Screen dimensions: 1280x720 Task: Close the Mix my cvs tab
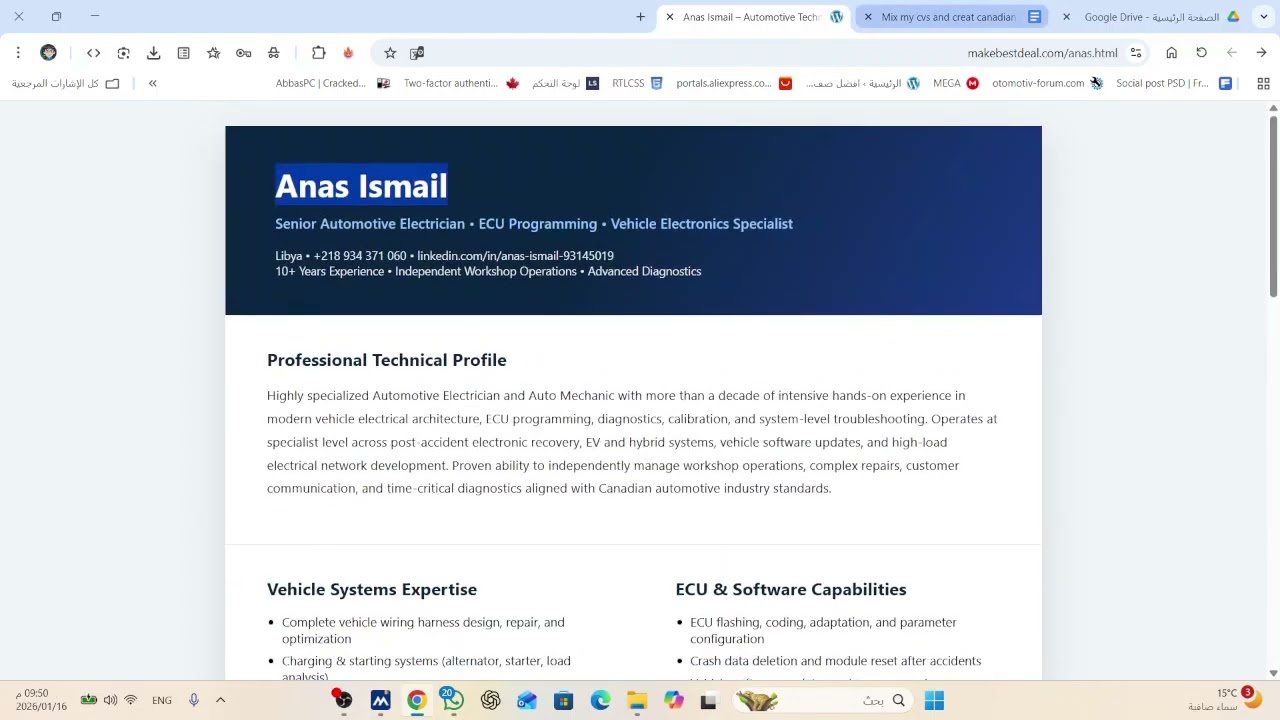click(x=868, y=17)
